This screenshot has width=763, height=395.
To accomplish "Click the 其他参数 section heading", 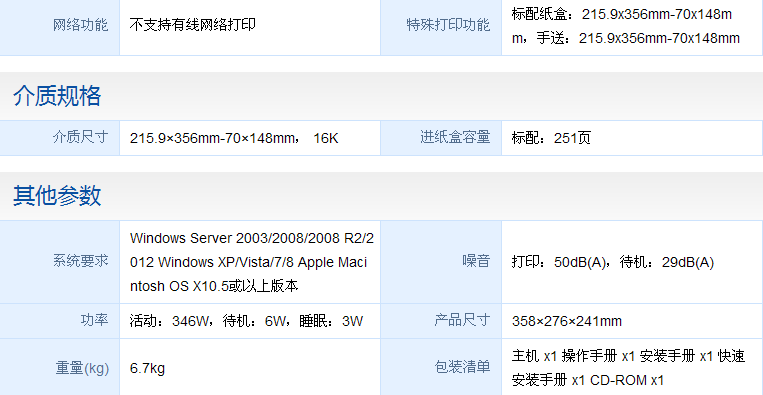I will (x=57, y=196).
